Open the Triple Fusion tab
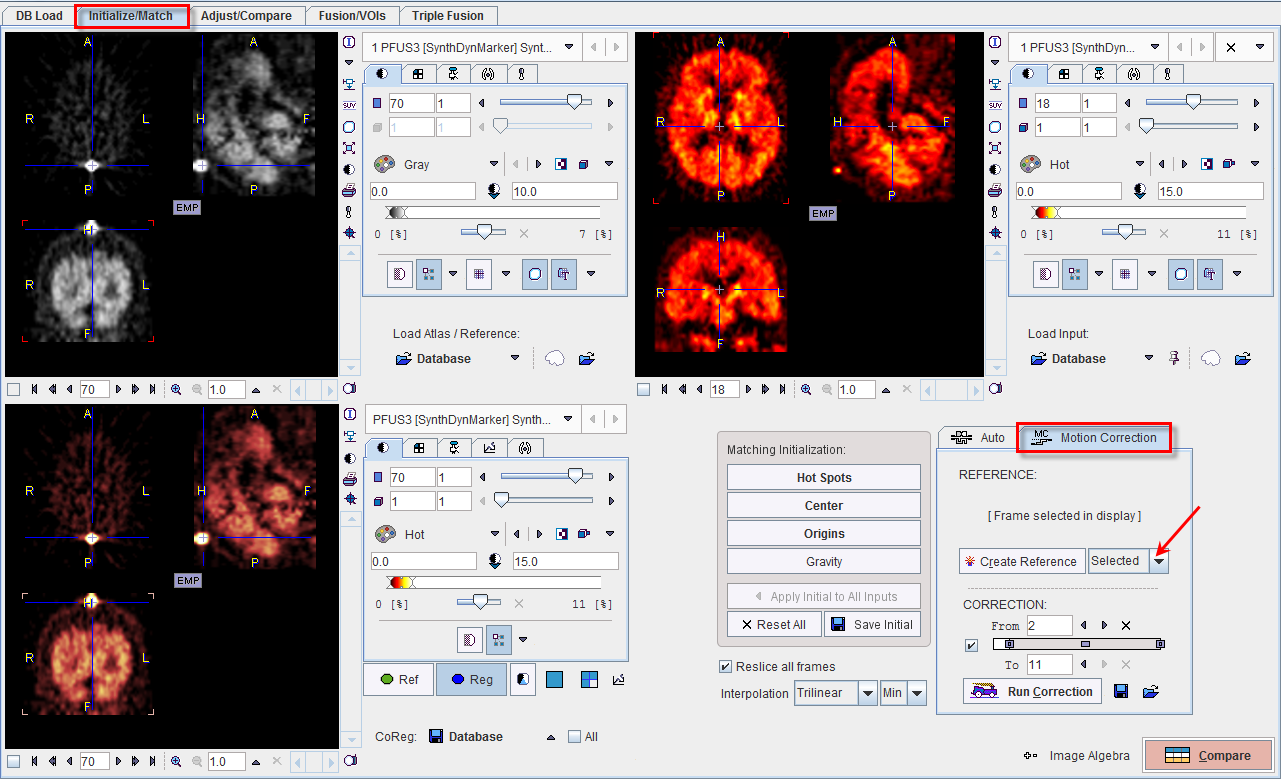This screenshot has height=779, width=1281. pos(447,16)
